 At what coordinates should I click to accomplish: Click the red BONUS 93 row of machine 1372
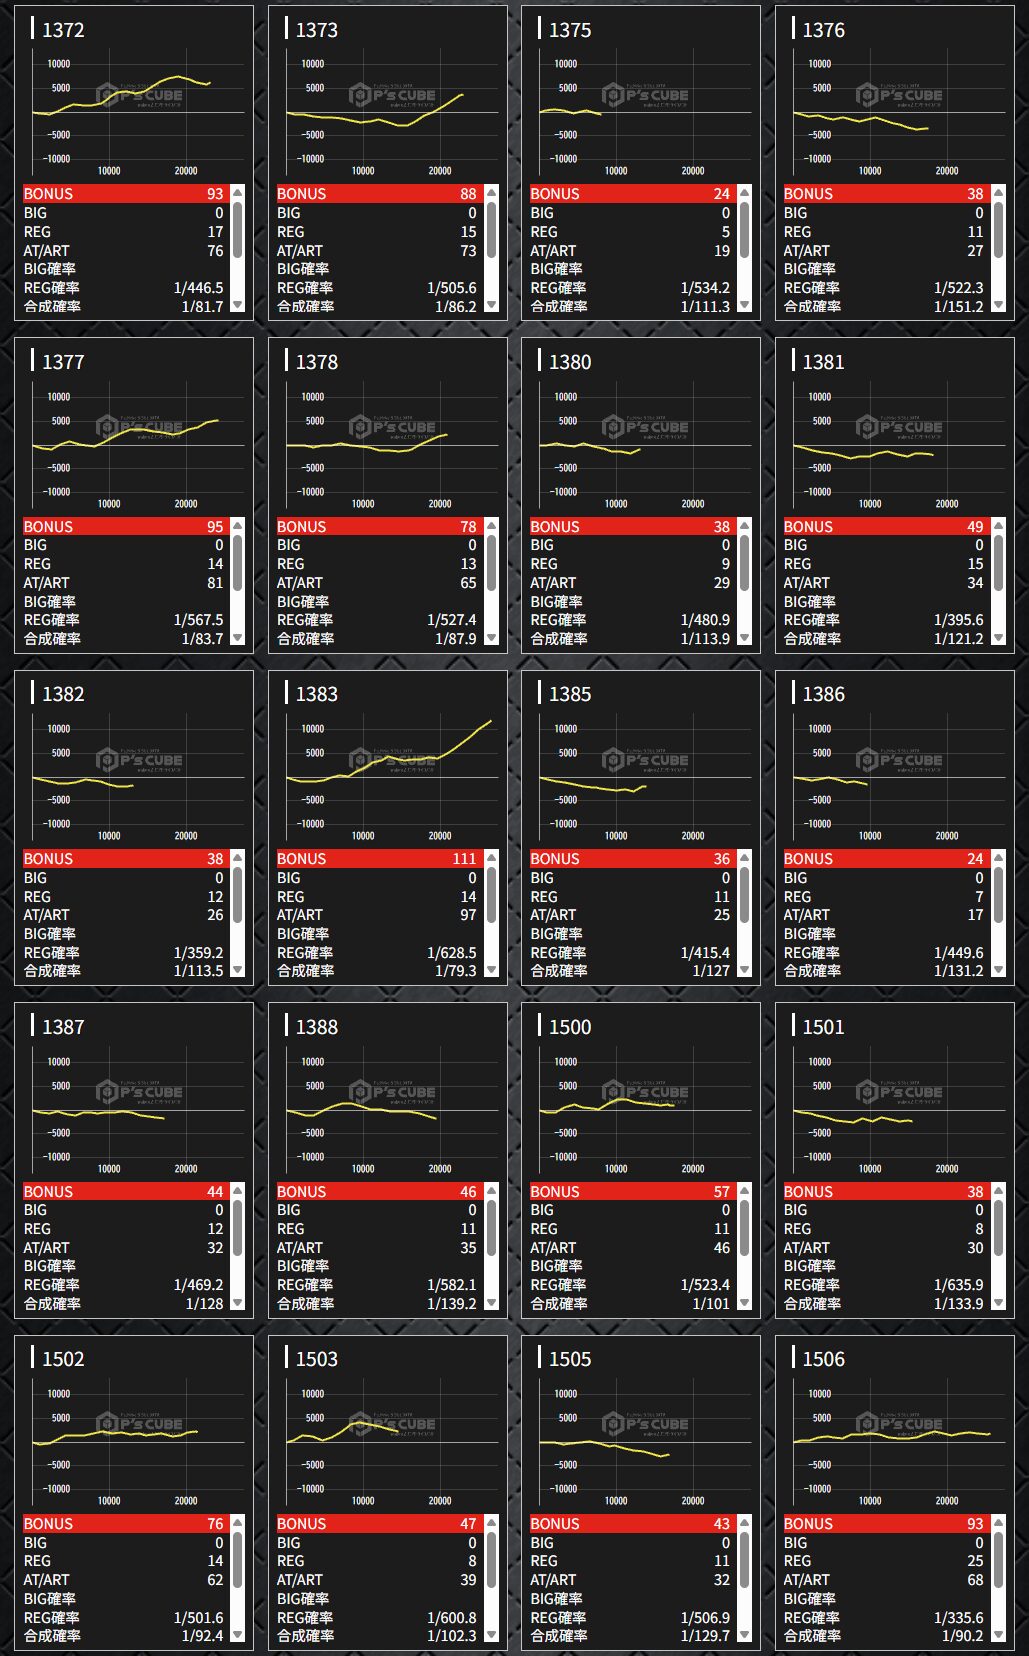pyautogui.click(x=125, y=193)
